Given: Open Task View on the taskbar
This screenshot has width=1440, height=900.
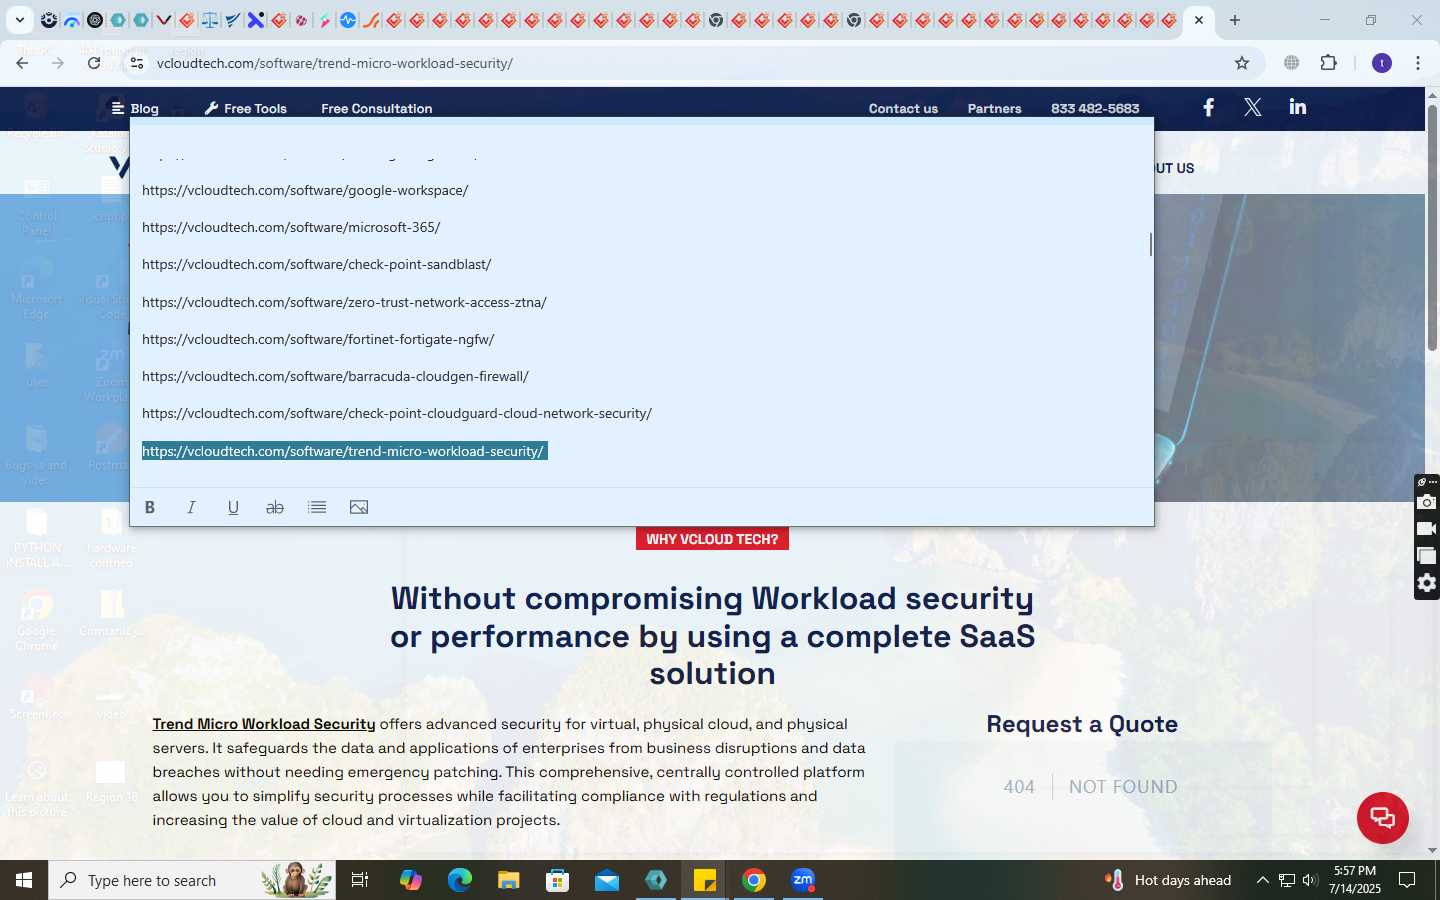Looking at the screenshot, I should (x=360, y=880).
